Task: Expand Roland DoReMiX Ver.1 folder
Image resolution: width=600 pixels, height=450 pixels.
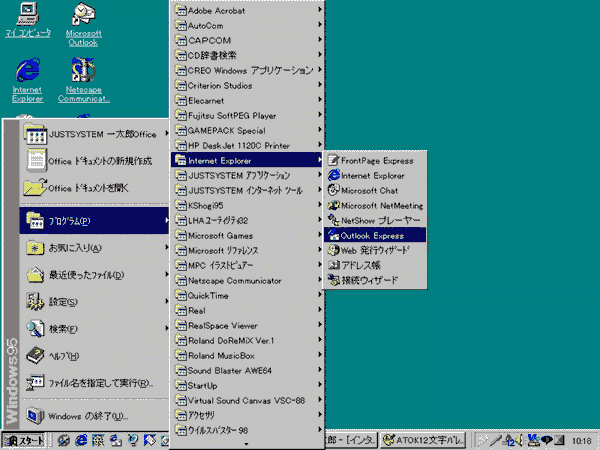Action: 247,340
